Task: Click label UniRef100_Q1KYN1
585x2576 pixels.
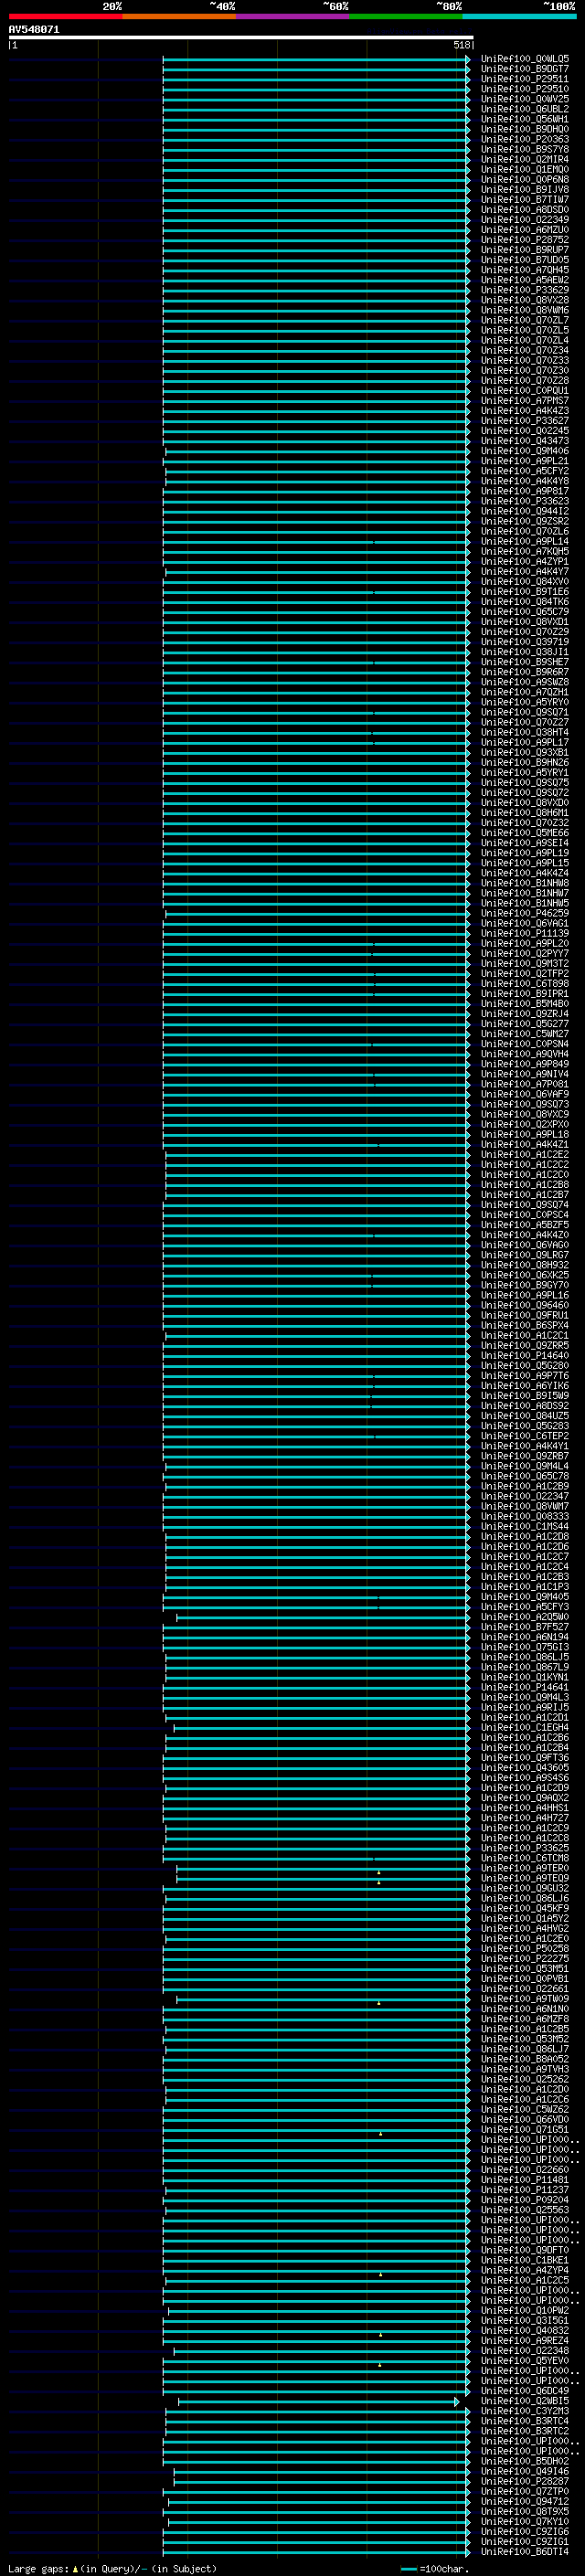Action: pos(524,1677)
